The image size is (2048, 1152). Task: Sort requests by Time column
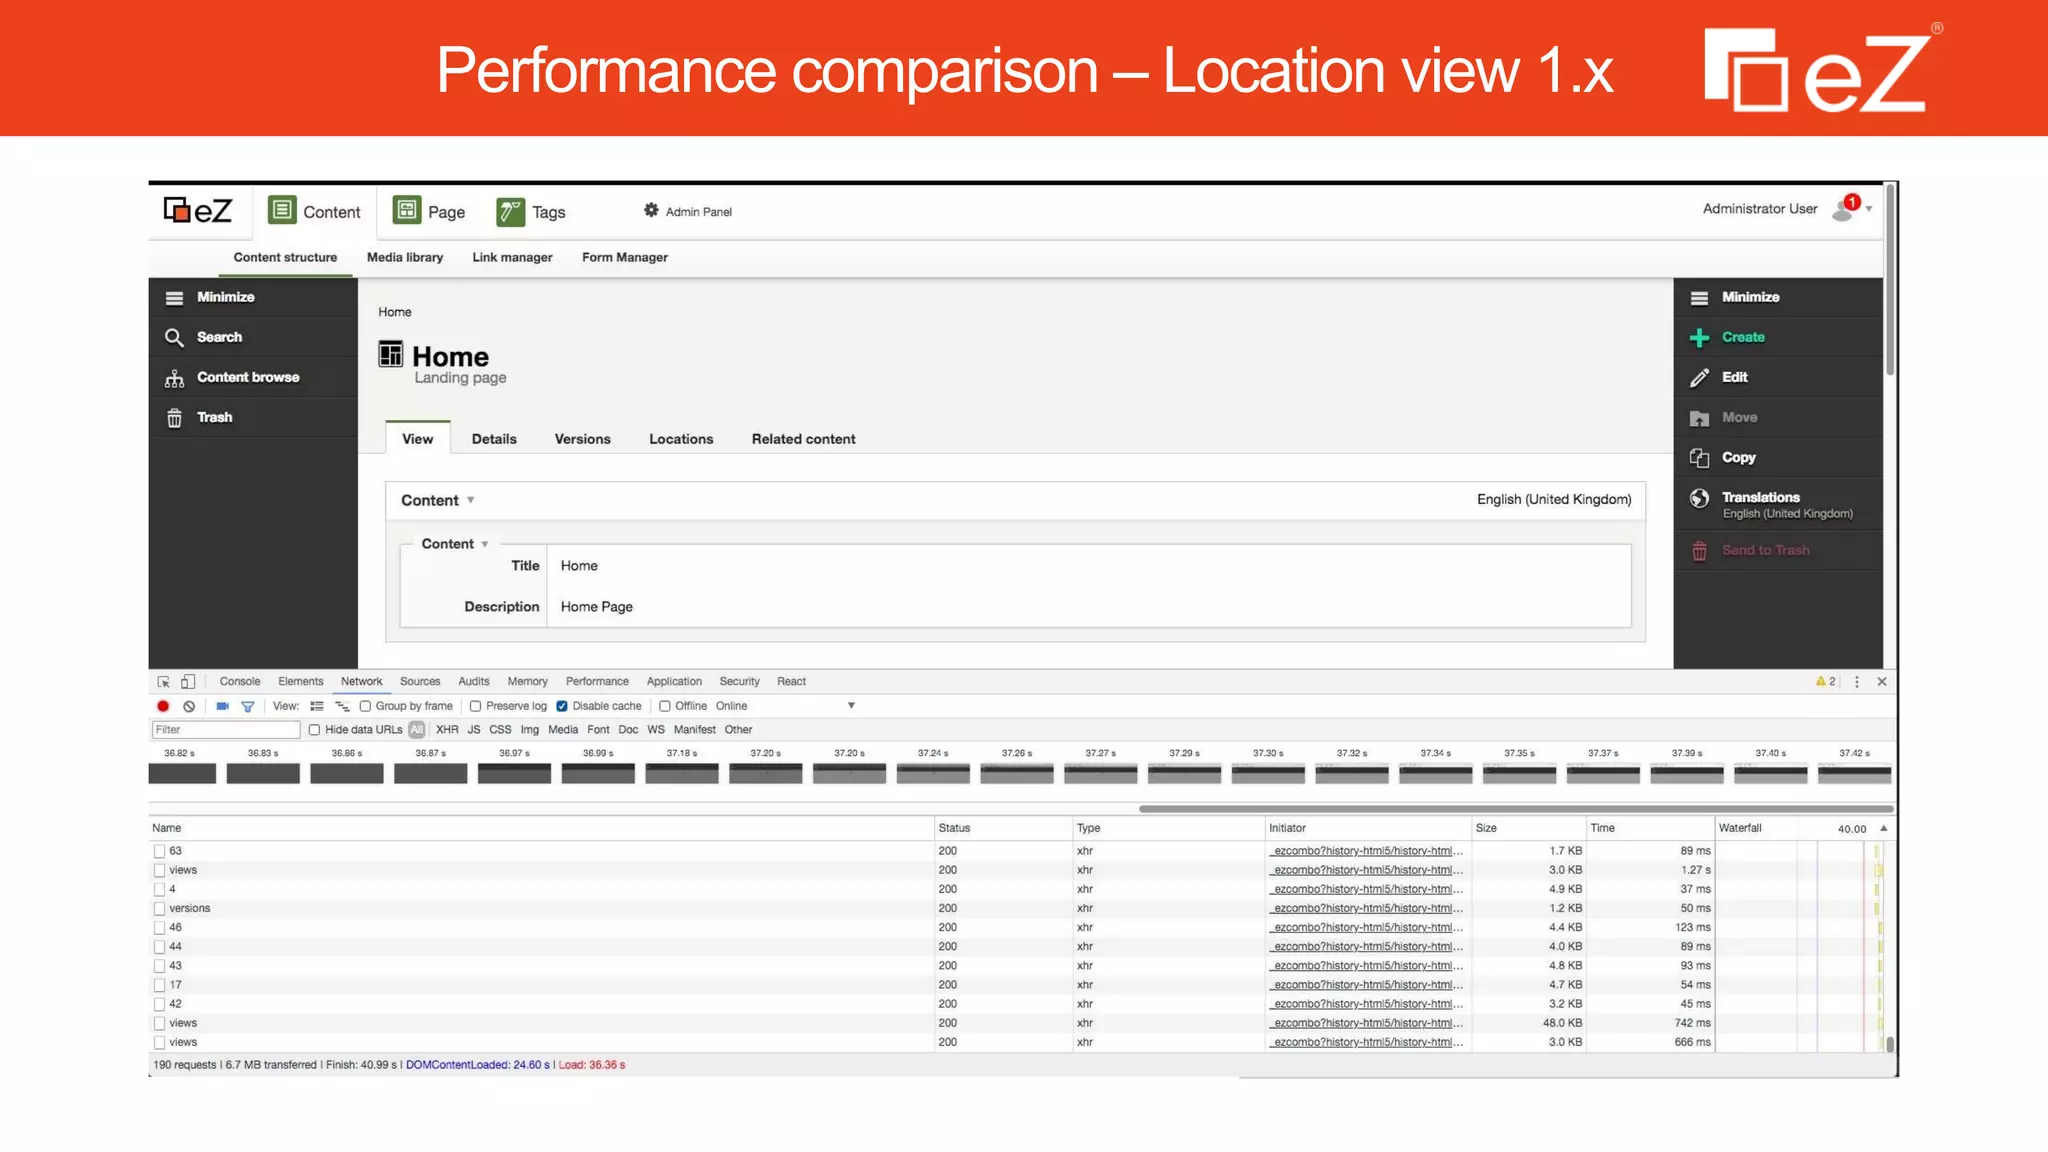1650,829
